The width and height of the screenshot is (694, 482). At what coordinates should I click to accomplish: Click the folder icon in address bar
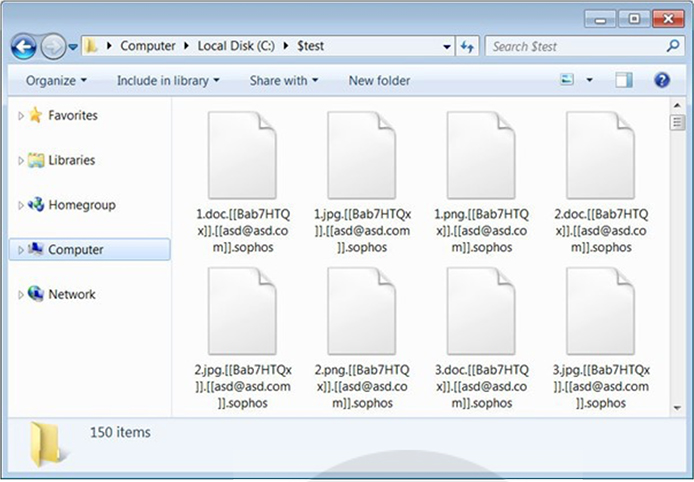coord(91,46)
